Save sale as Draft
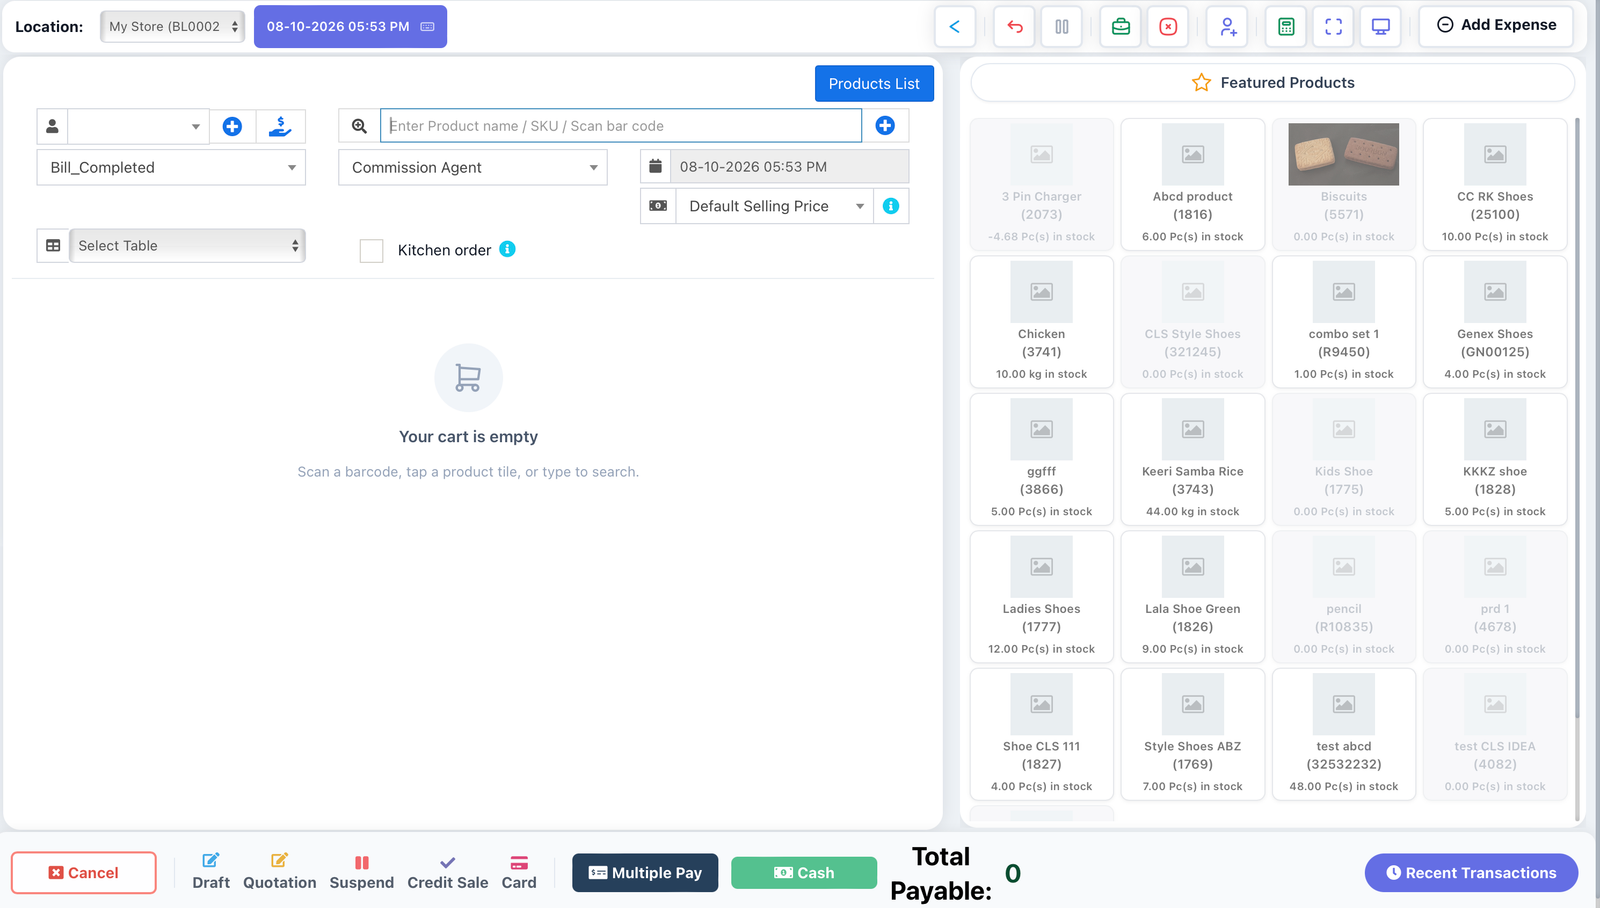 211,872
